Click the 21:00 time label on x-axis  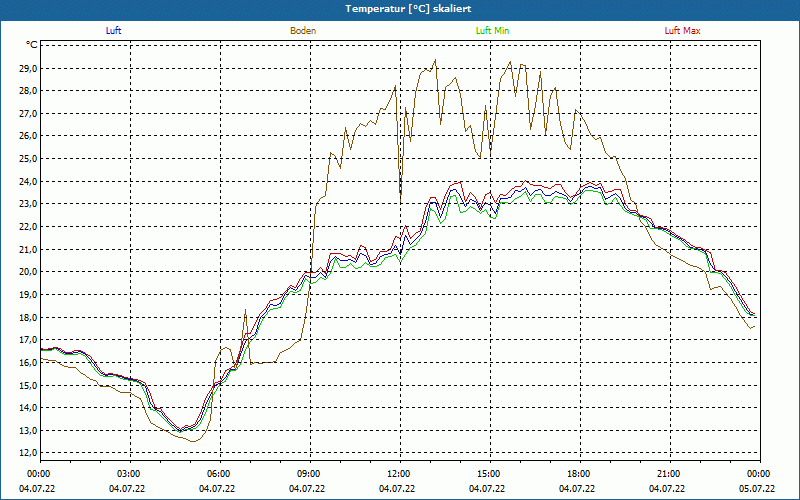[x=669, y=474]
